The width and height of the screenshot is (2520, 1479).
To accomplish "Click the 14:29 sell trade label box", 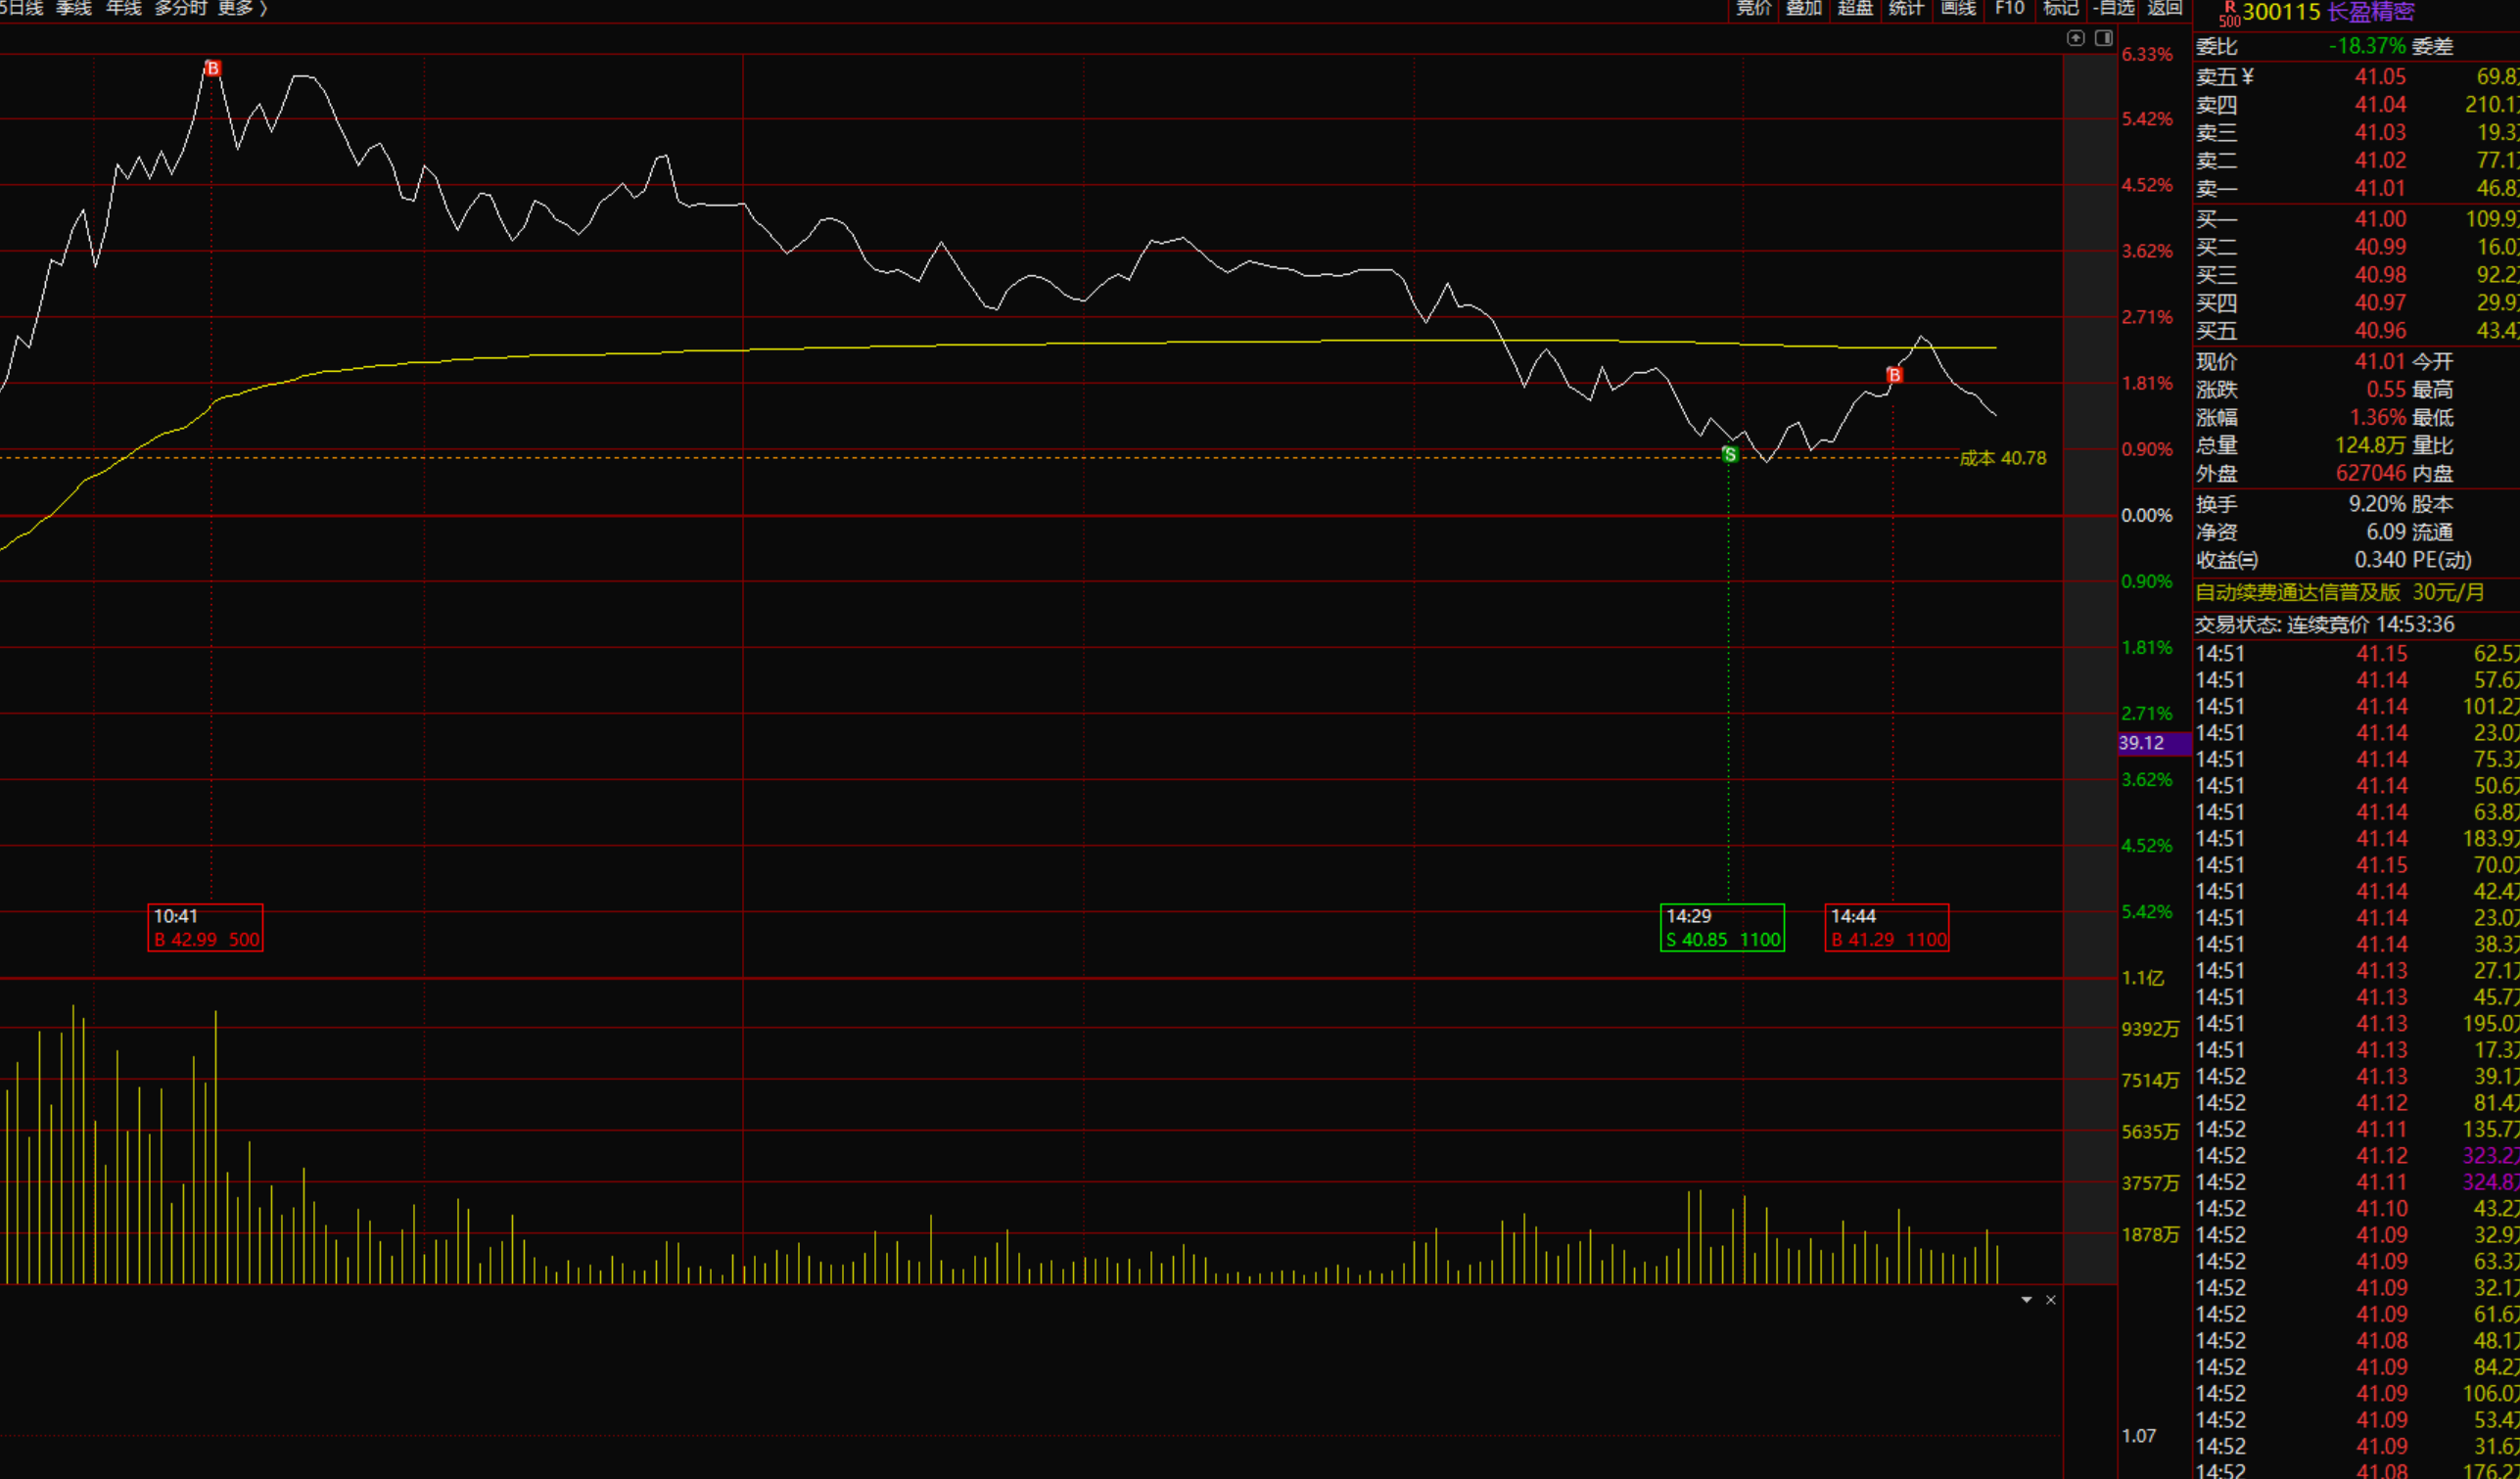I will coord(1721,927).
